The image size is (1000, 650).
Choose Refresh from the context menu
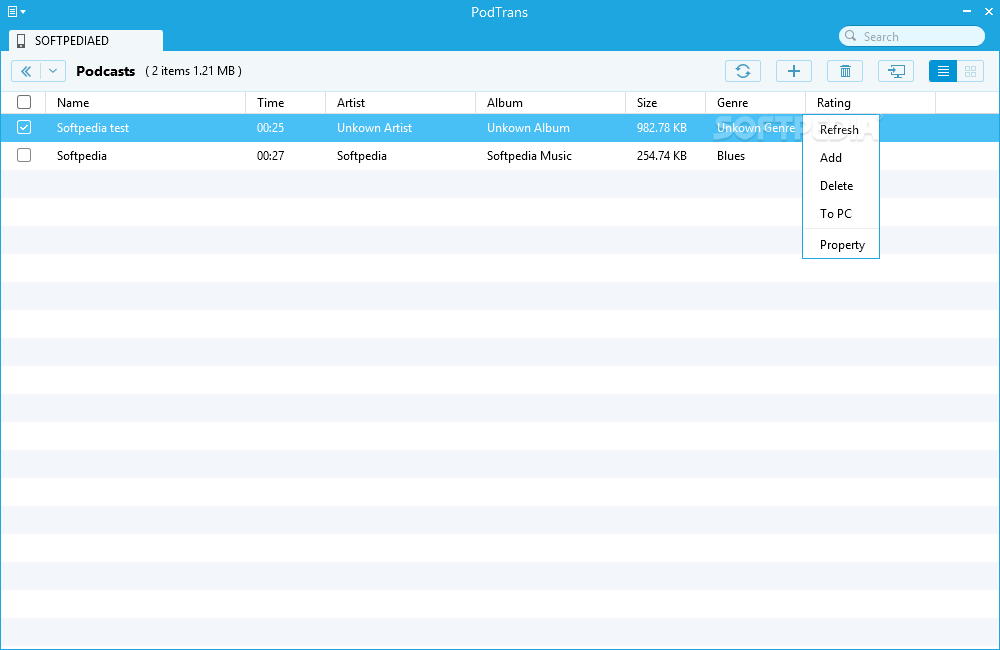click(x=841, y=129)
